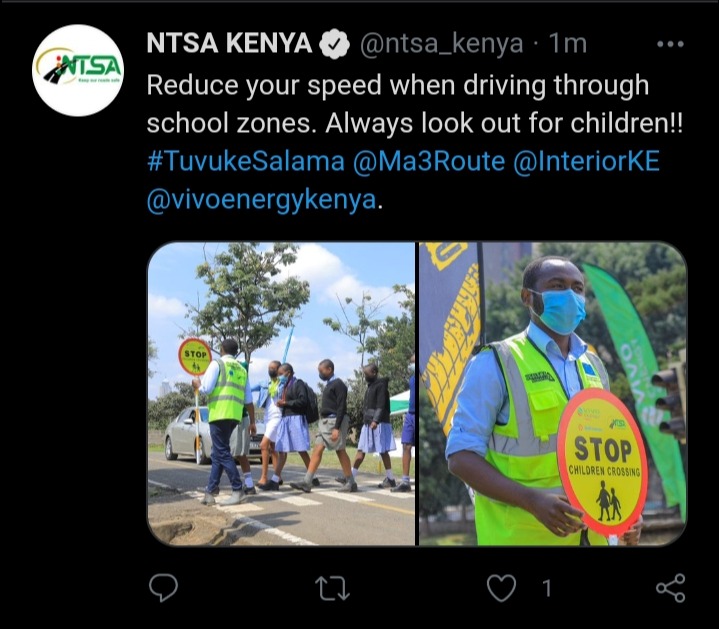
Task: View the man holding STOP sign photo
Action: [553, 394]
